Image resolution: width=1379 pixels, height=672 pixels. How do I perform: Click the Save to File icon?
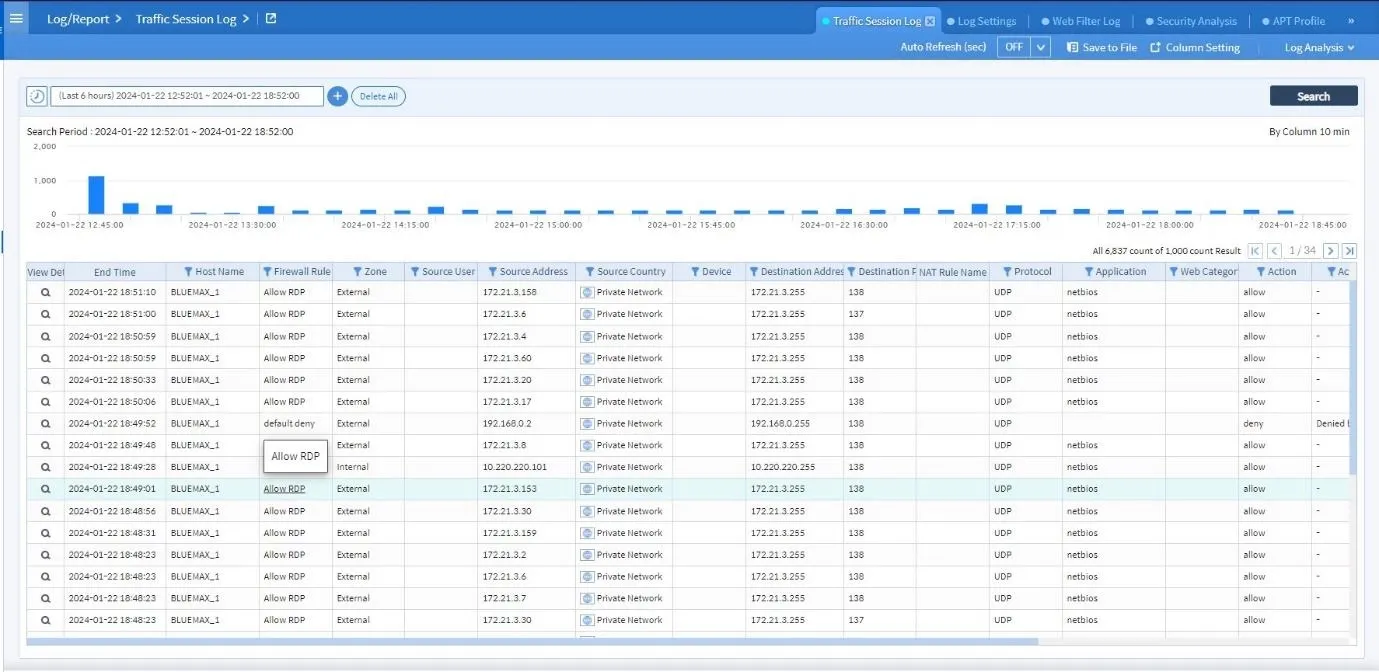point(1072,47)
